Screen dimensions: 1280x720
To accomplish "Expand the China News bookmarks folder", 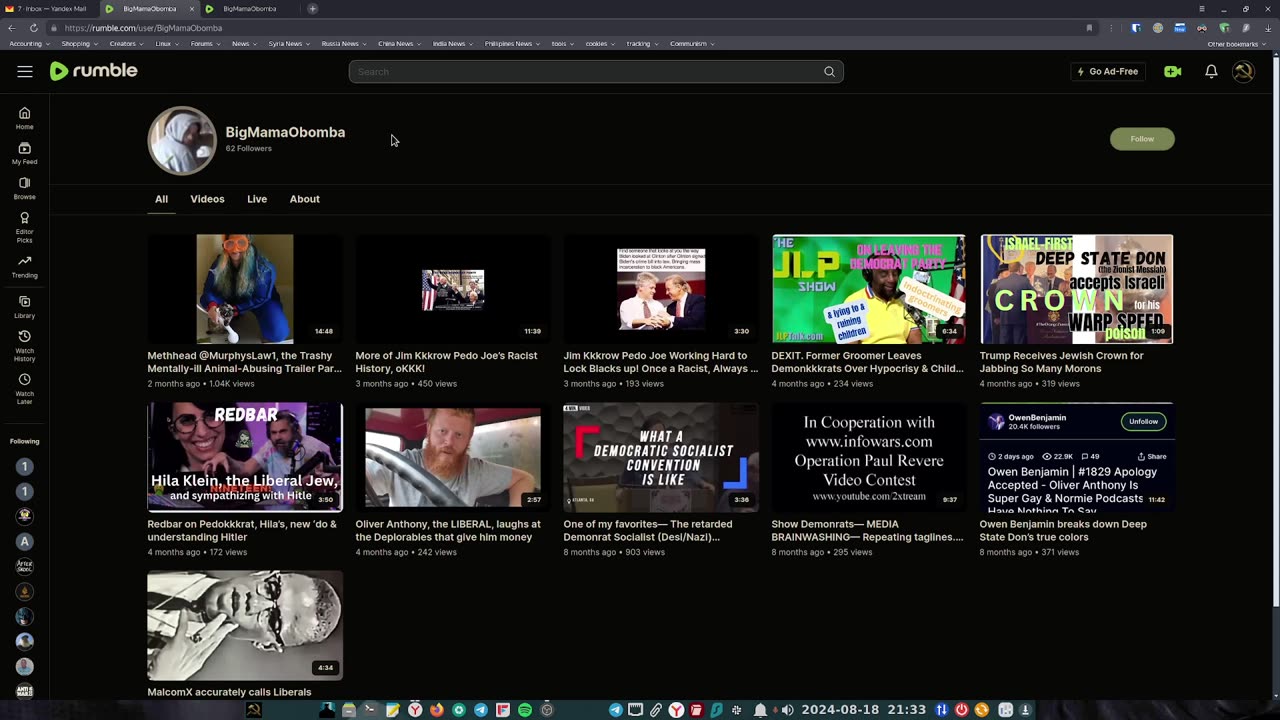I will [x=399, y=44].
